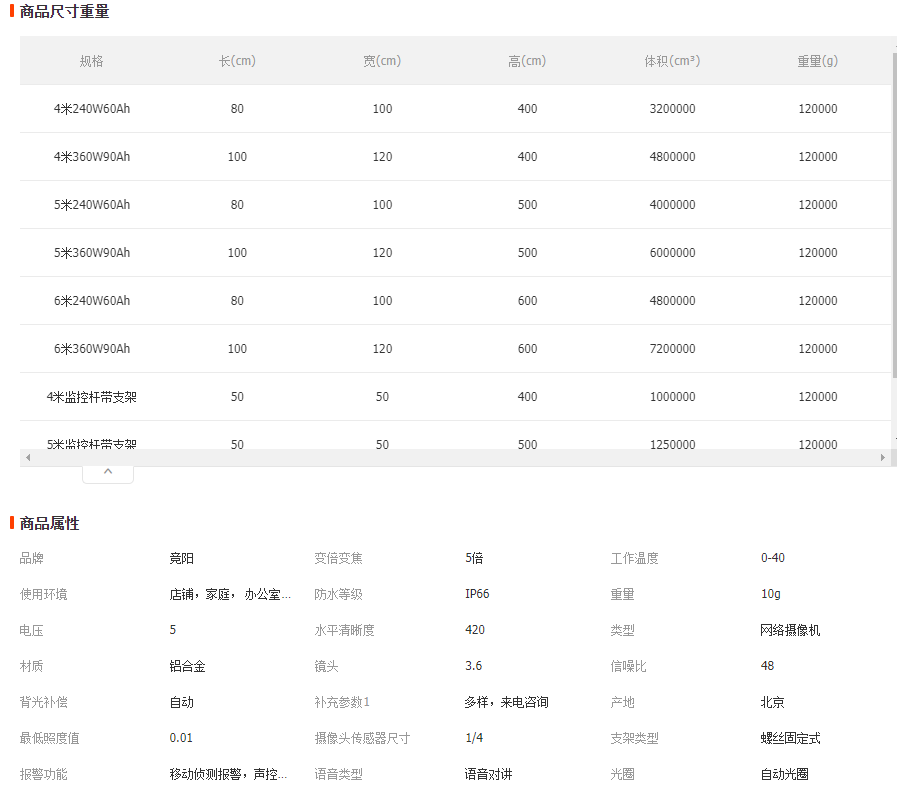The image size is (897, 787).
Task: Select the 5米360W90Ah row label
Action: point(92,253)
